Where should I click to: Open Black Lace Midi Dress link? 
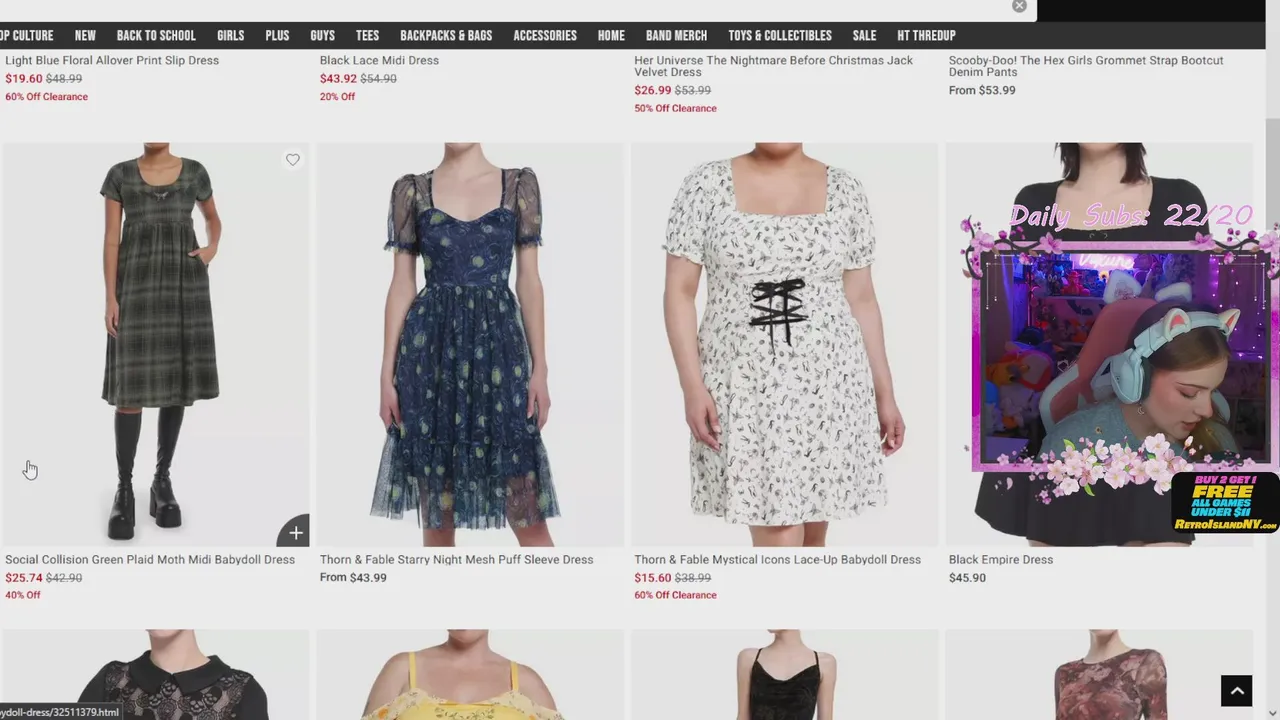[379, 60]
